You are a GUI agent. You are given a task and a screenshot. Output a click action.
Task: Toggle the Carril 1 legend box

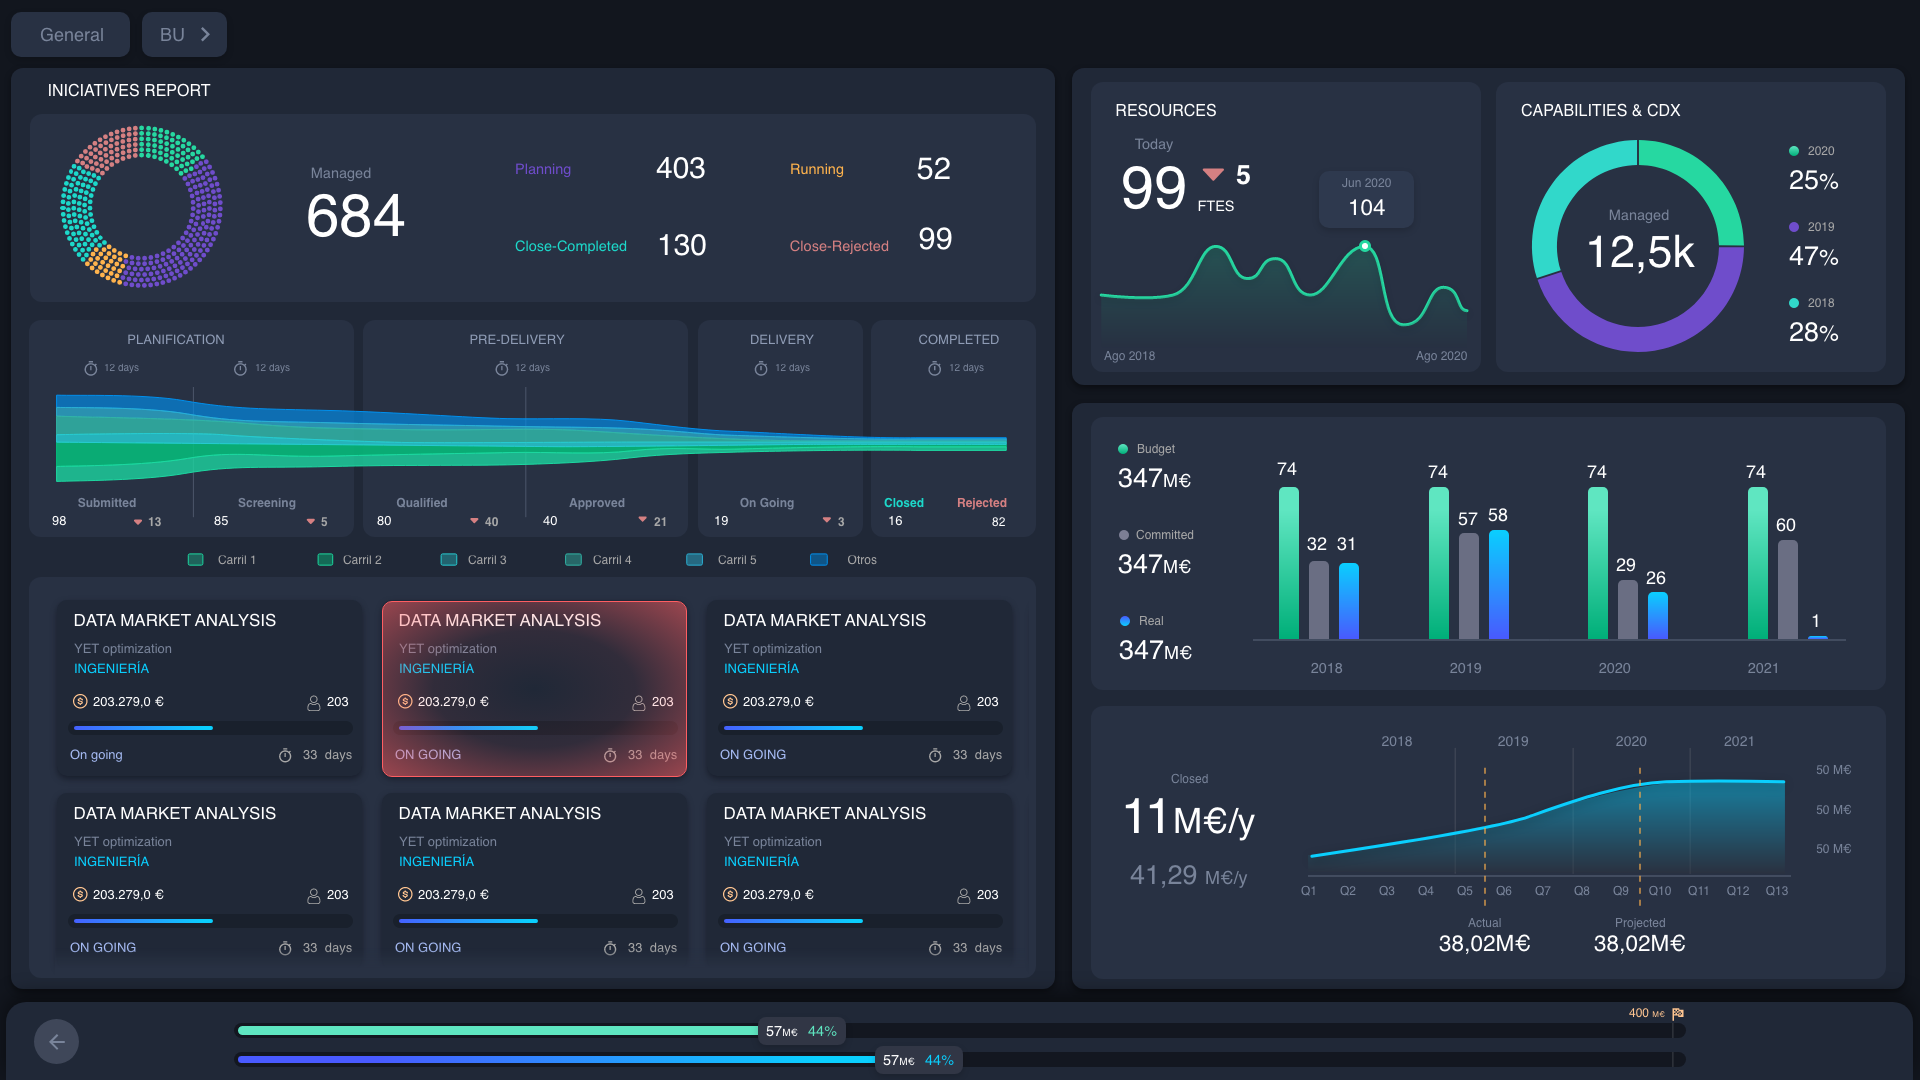196,560
